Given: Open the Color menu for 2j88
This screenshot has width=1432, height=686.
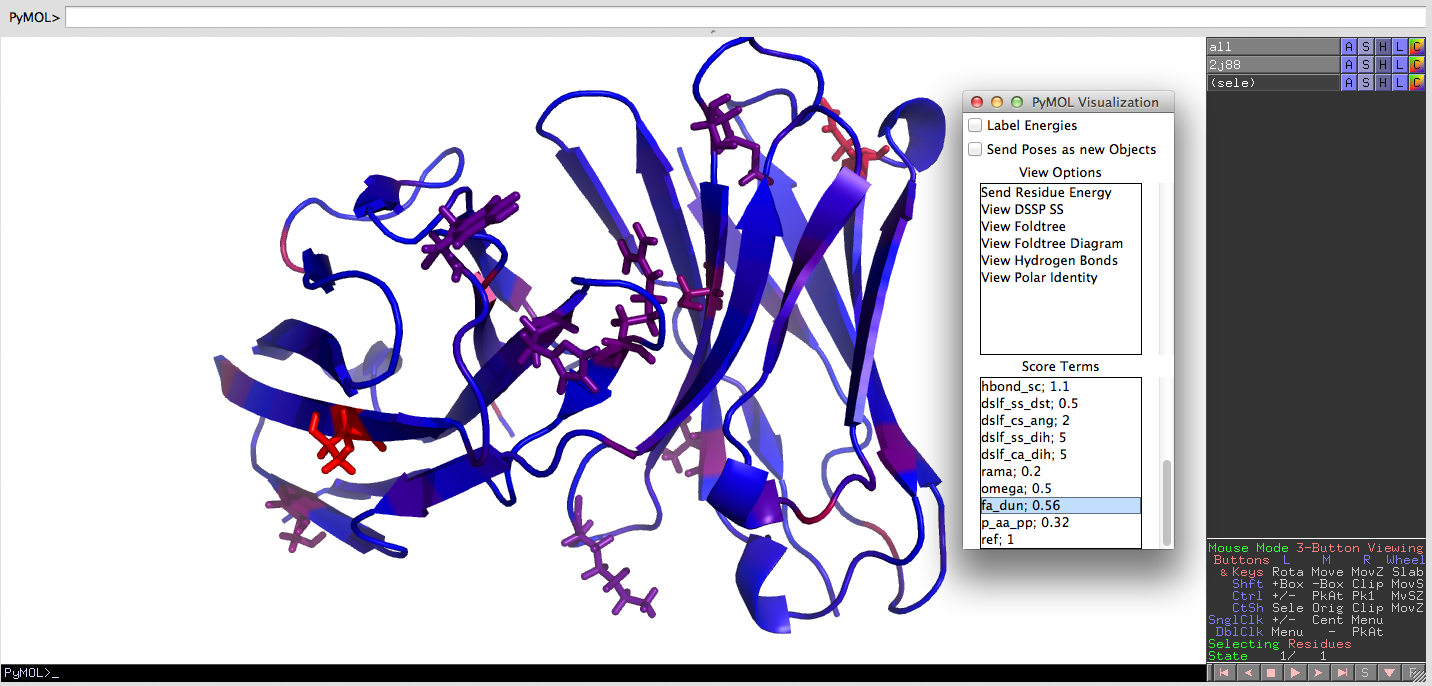Looking at the screenshot, I should coord(1416,65).
